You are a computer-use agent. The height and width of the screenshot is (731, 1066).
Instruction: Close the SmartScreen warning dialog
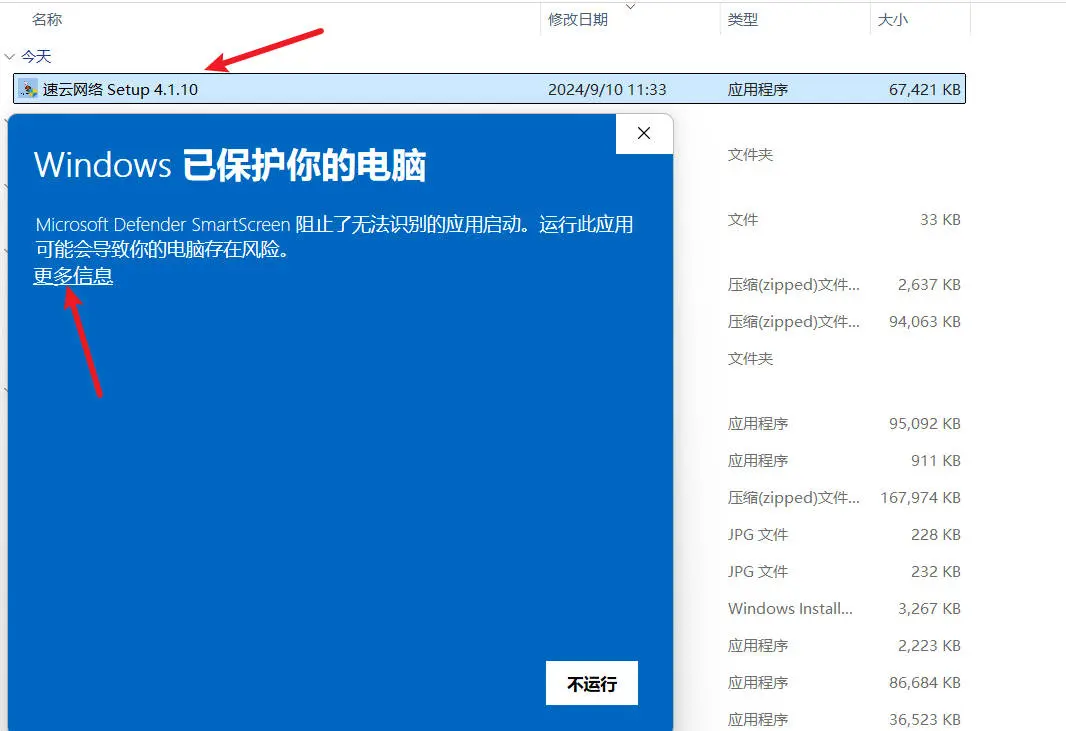click(644, 133)
